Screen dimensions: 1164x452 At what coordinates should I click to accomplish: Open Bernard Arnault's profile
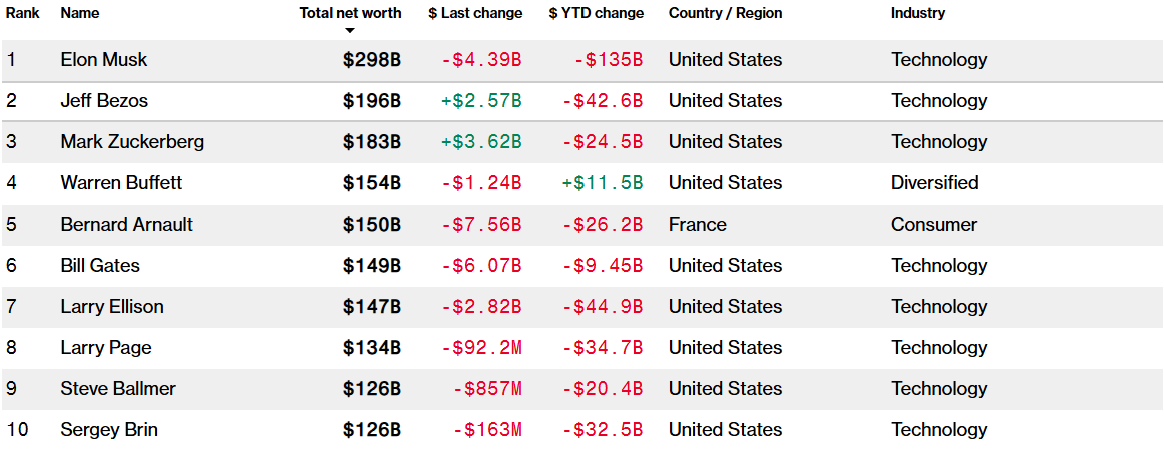[x=126, y=225]
